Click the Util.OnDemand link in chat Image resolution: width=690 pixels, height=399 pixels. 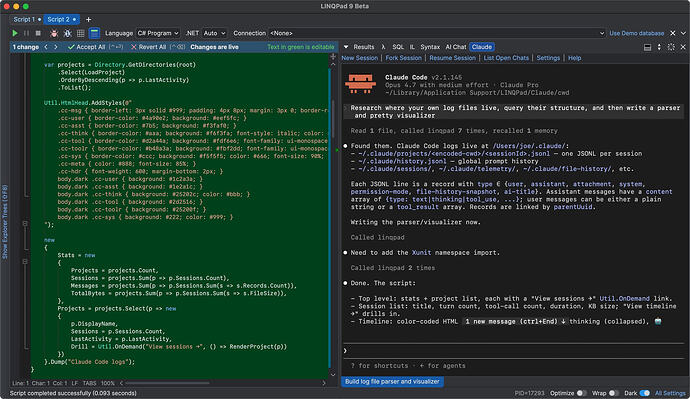point(624,299)
